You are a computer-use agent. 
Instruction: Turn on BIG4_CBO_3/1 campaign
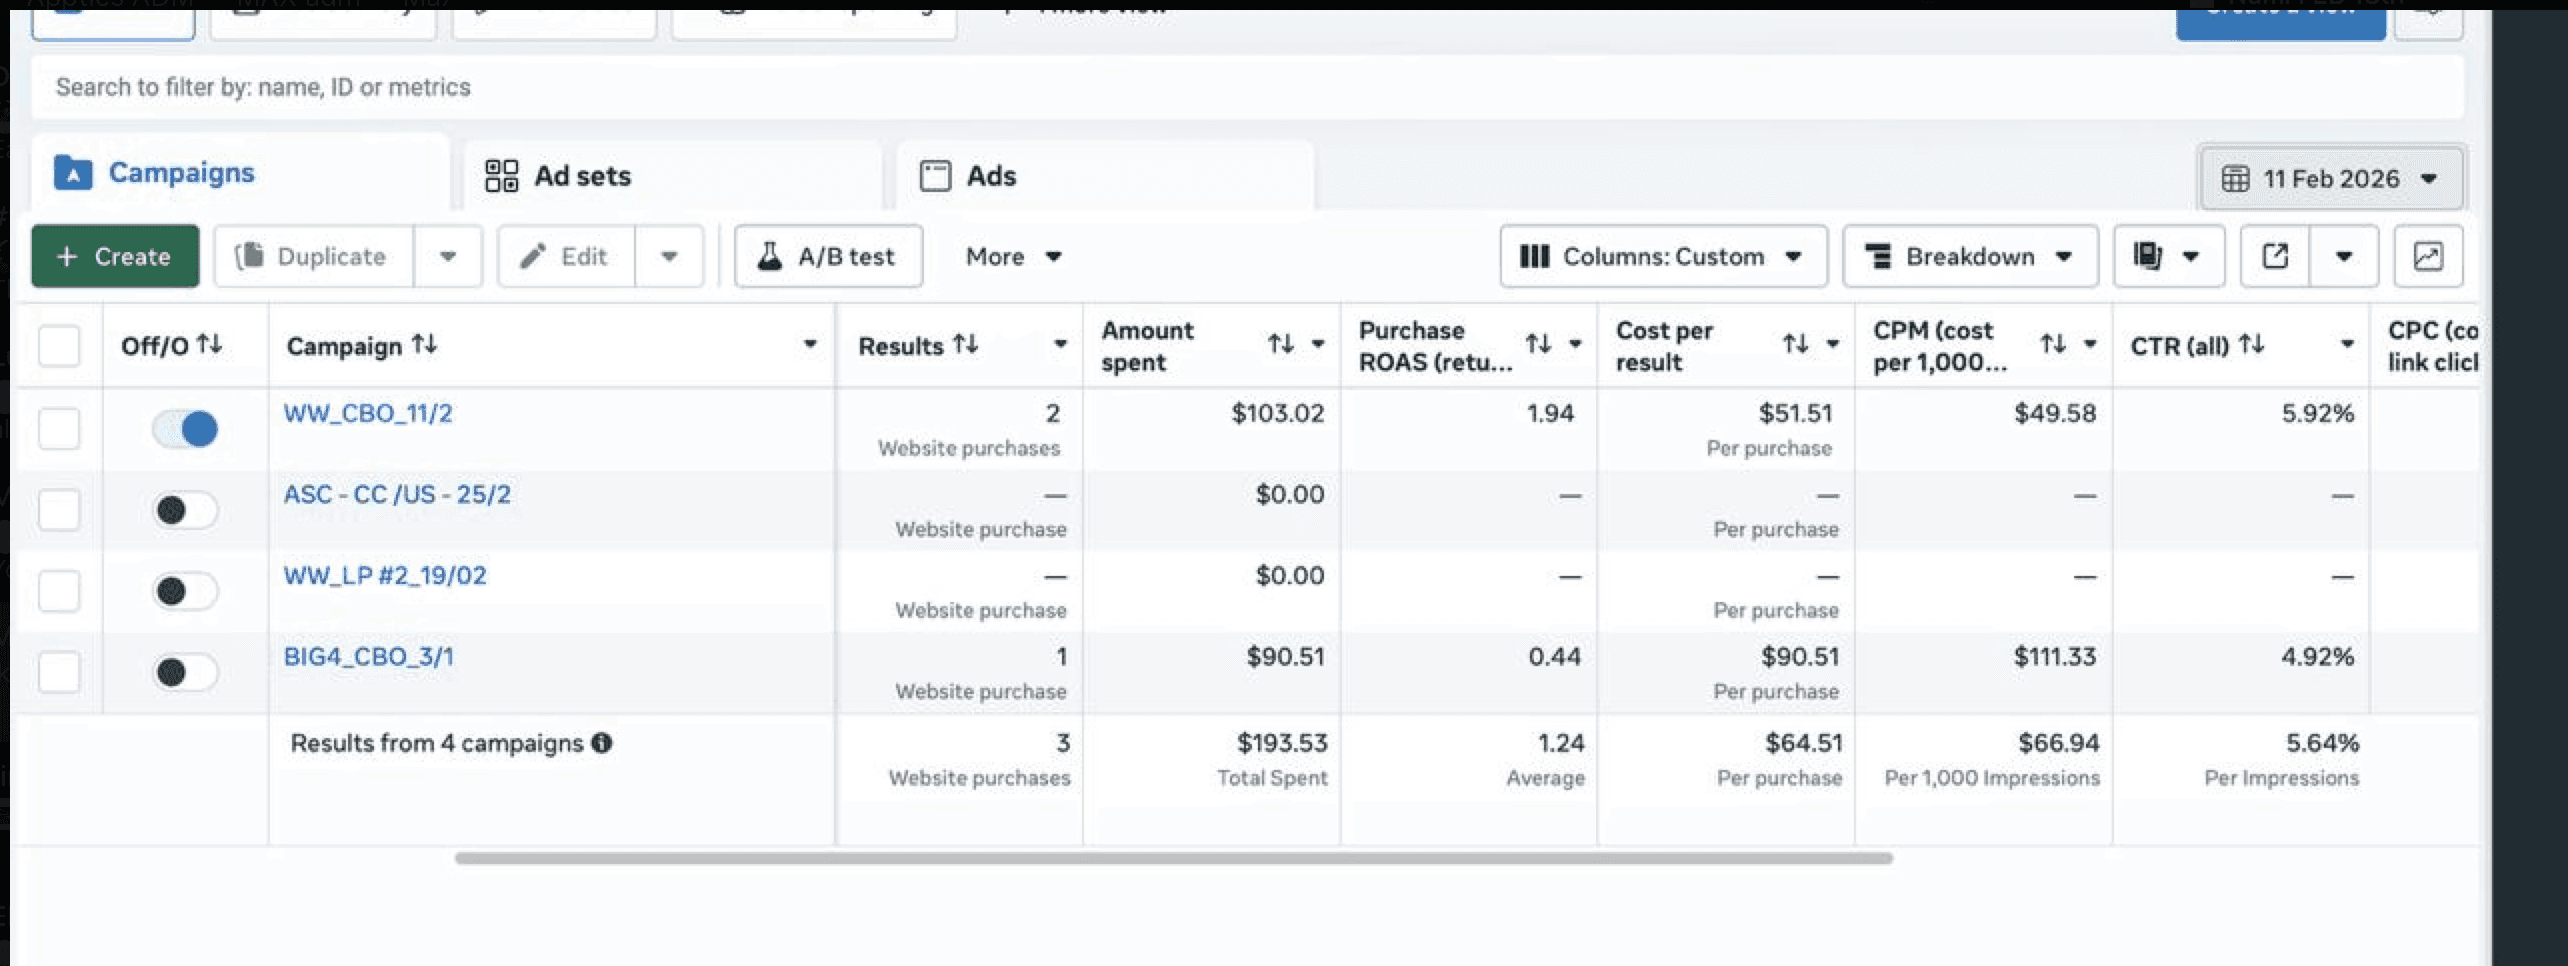(x=185, y=672)
